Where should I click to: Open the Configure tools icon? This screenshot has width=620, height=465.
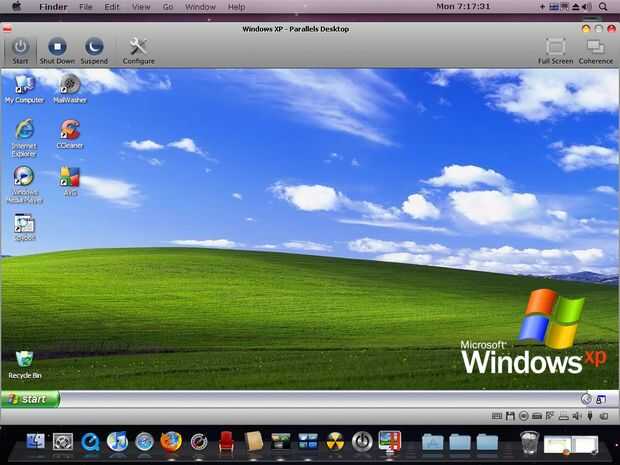coord(138,51)
